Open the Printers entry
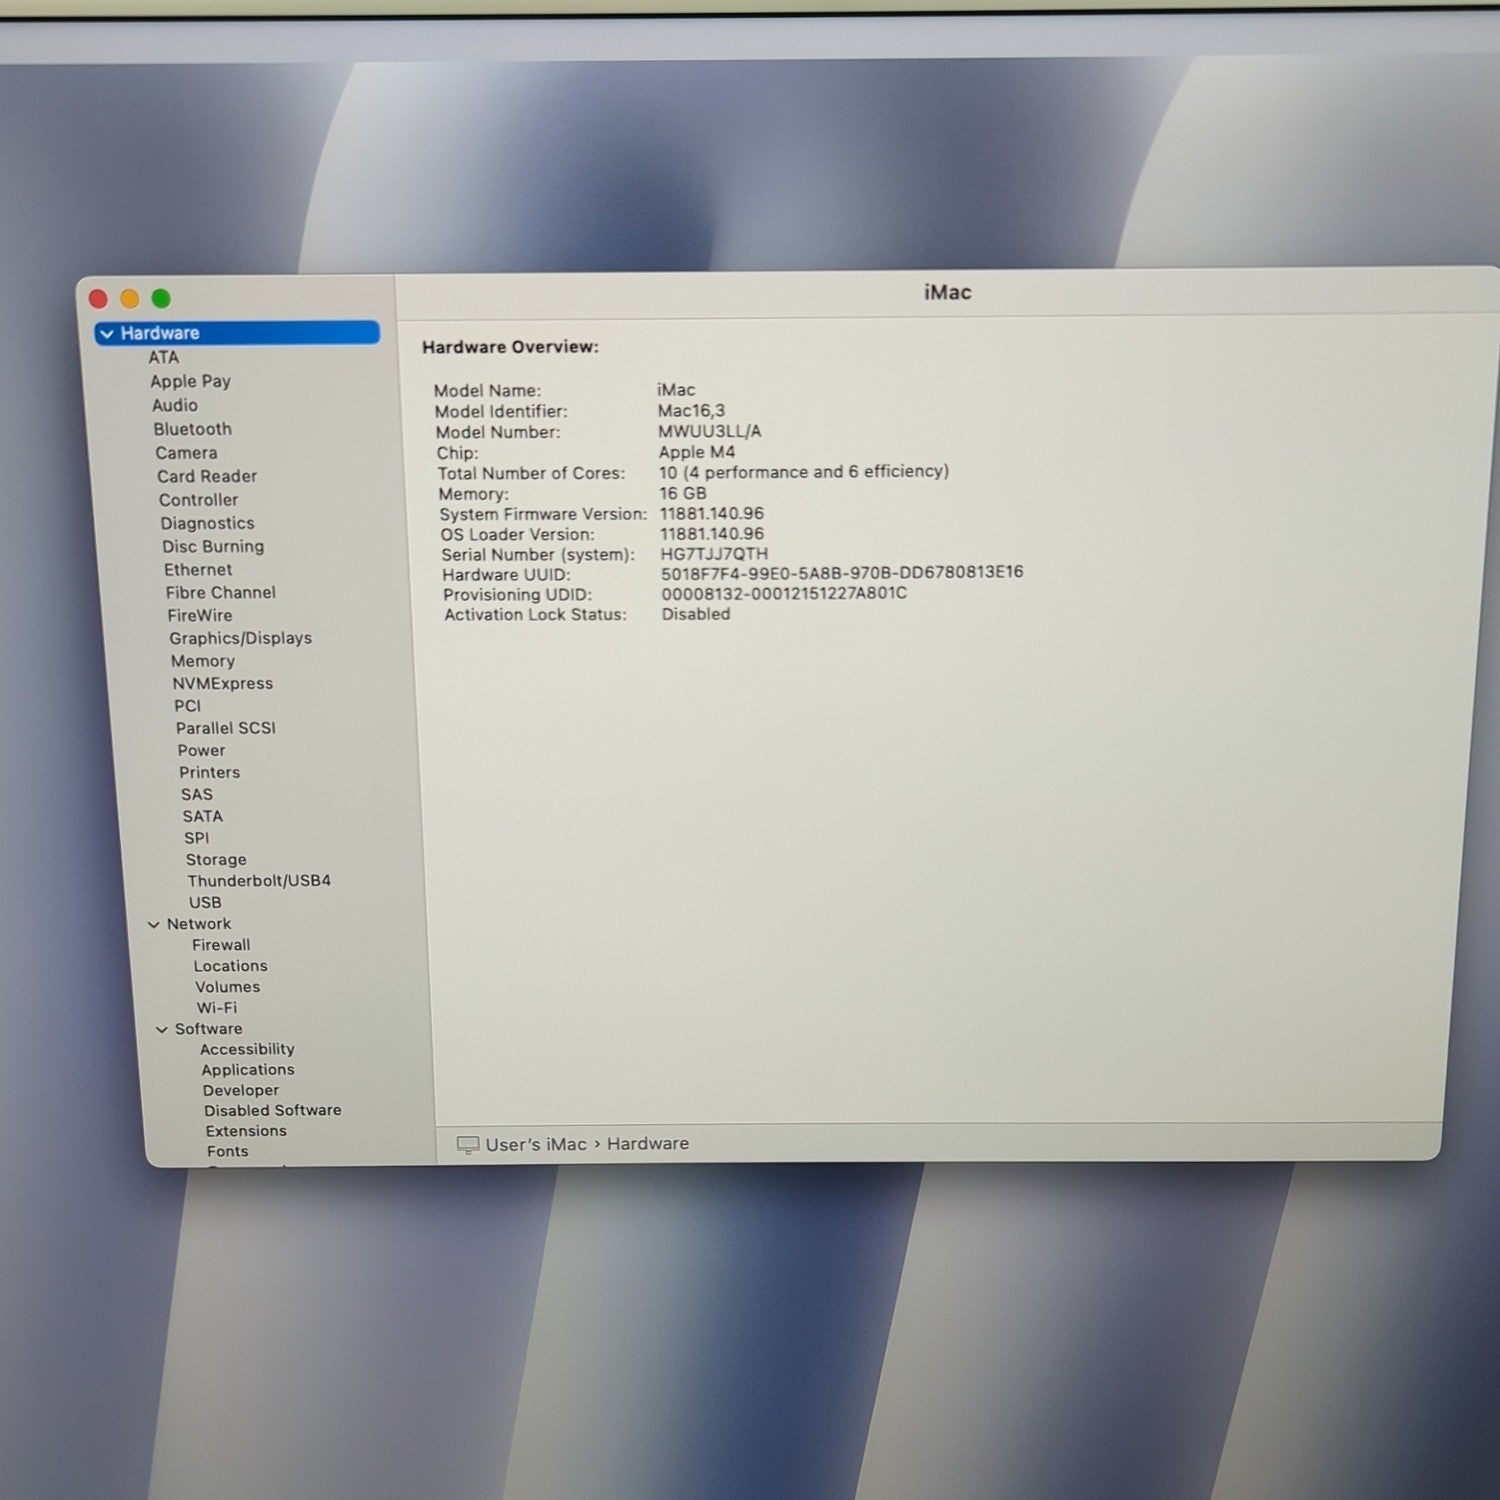The height and width of the screenshot is (1500, 1500). [x=209, y=772]
